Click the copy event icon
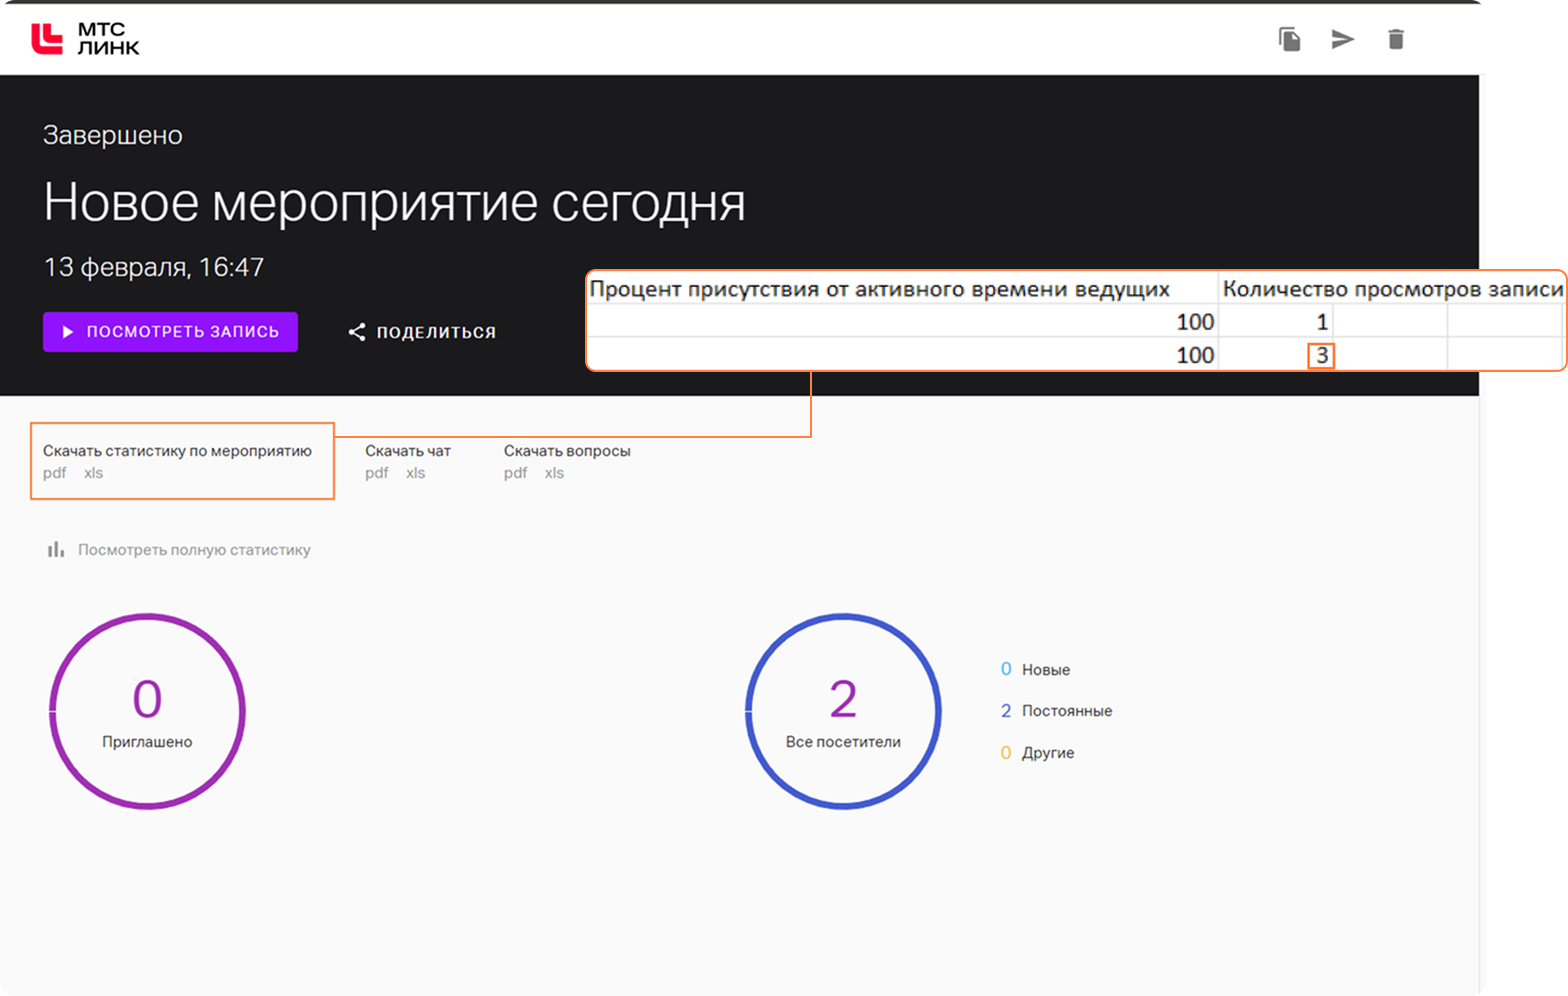The height and width of the screenshot is (996, 1568). [1290, 39]
